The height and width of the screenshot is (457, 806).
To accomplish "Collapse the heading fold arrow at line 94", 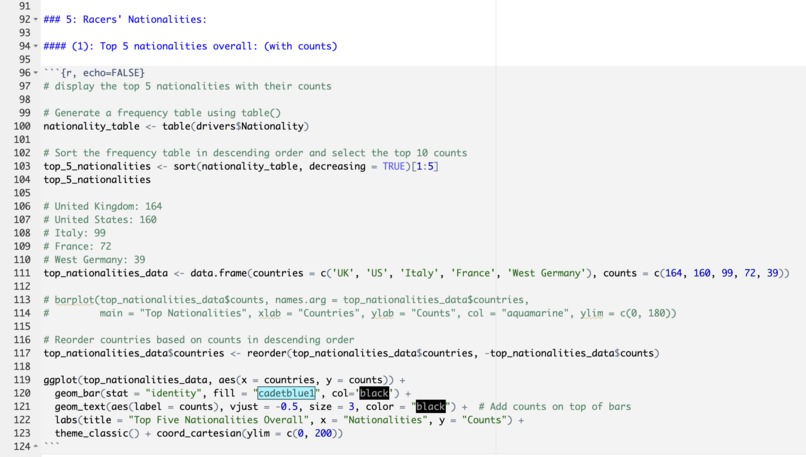I will coord(35,46).
